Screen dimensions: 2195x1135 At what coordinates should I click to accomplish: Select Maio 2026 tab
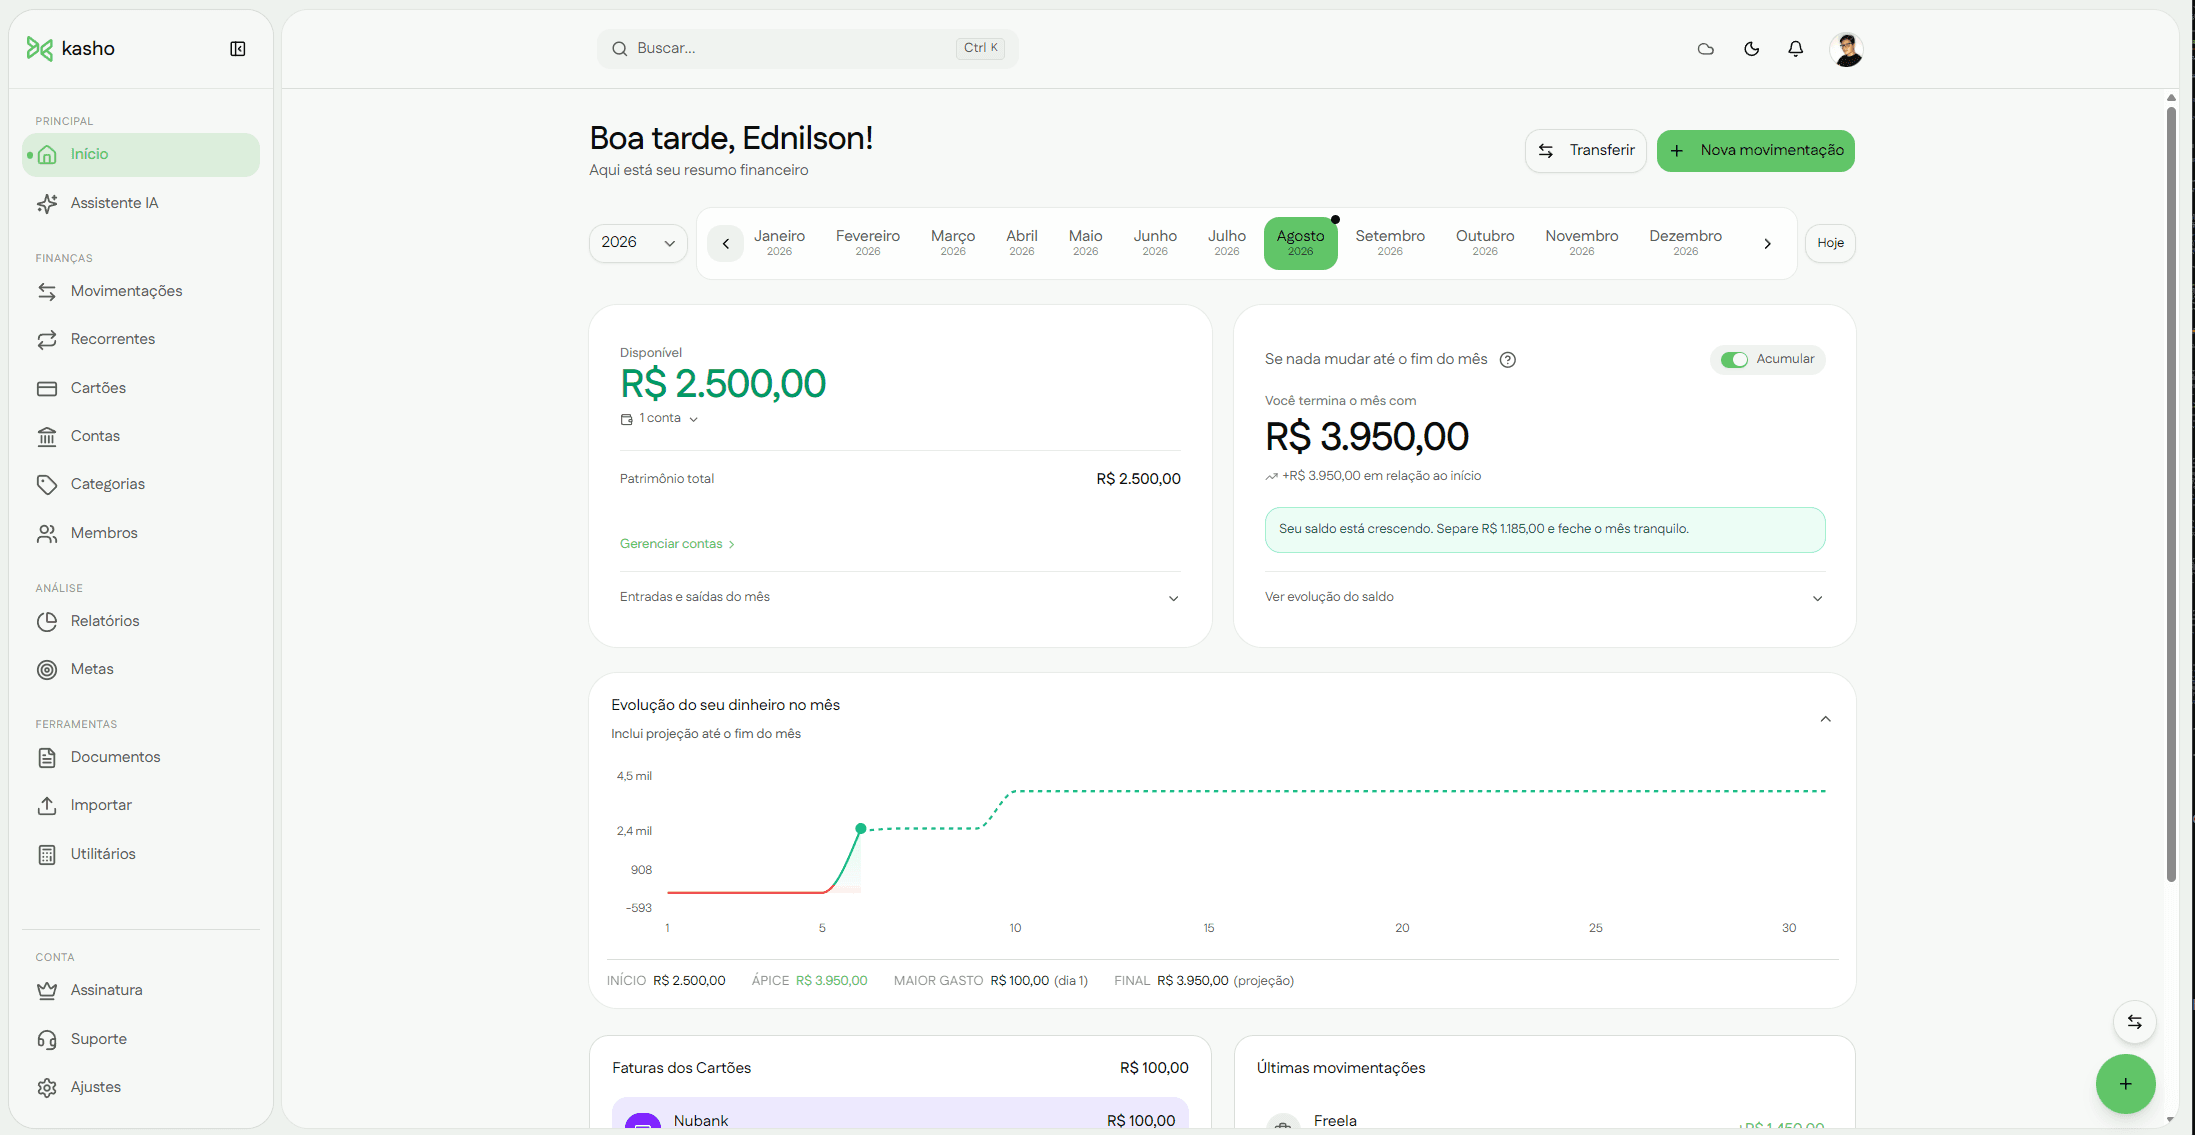(1086, 242)
